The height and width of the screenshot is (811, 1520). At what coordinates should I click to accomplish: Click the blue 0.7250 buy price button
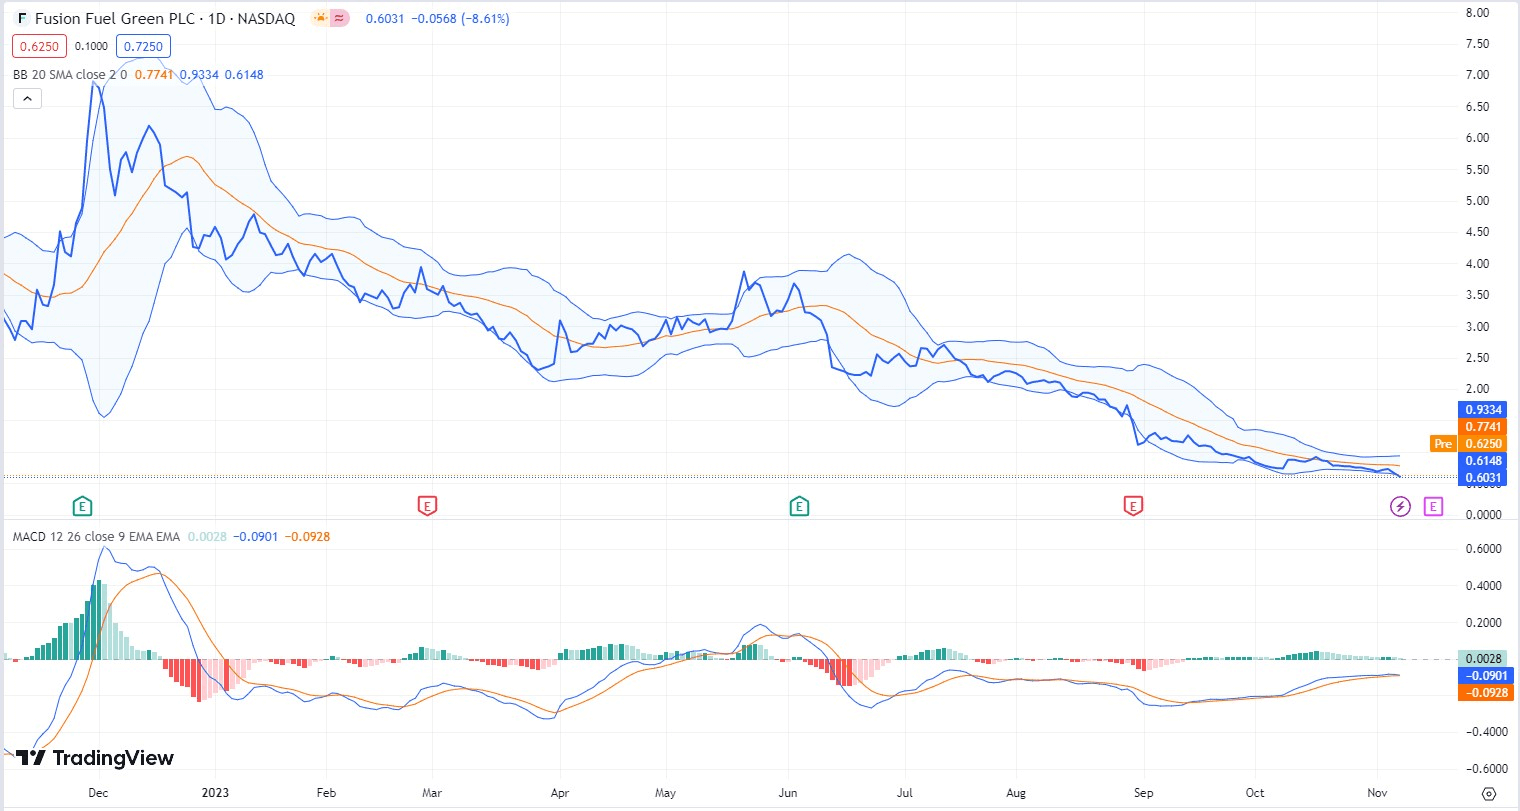coord(143,46)
